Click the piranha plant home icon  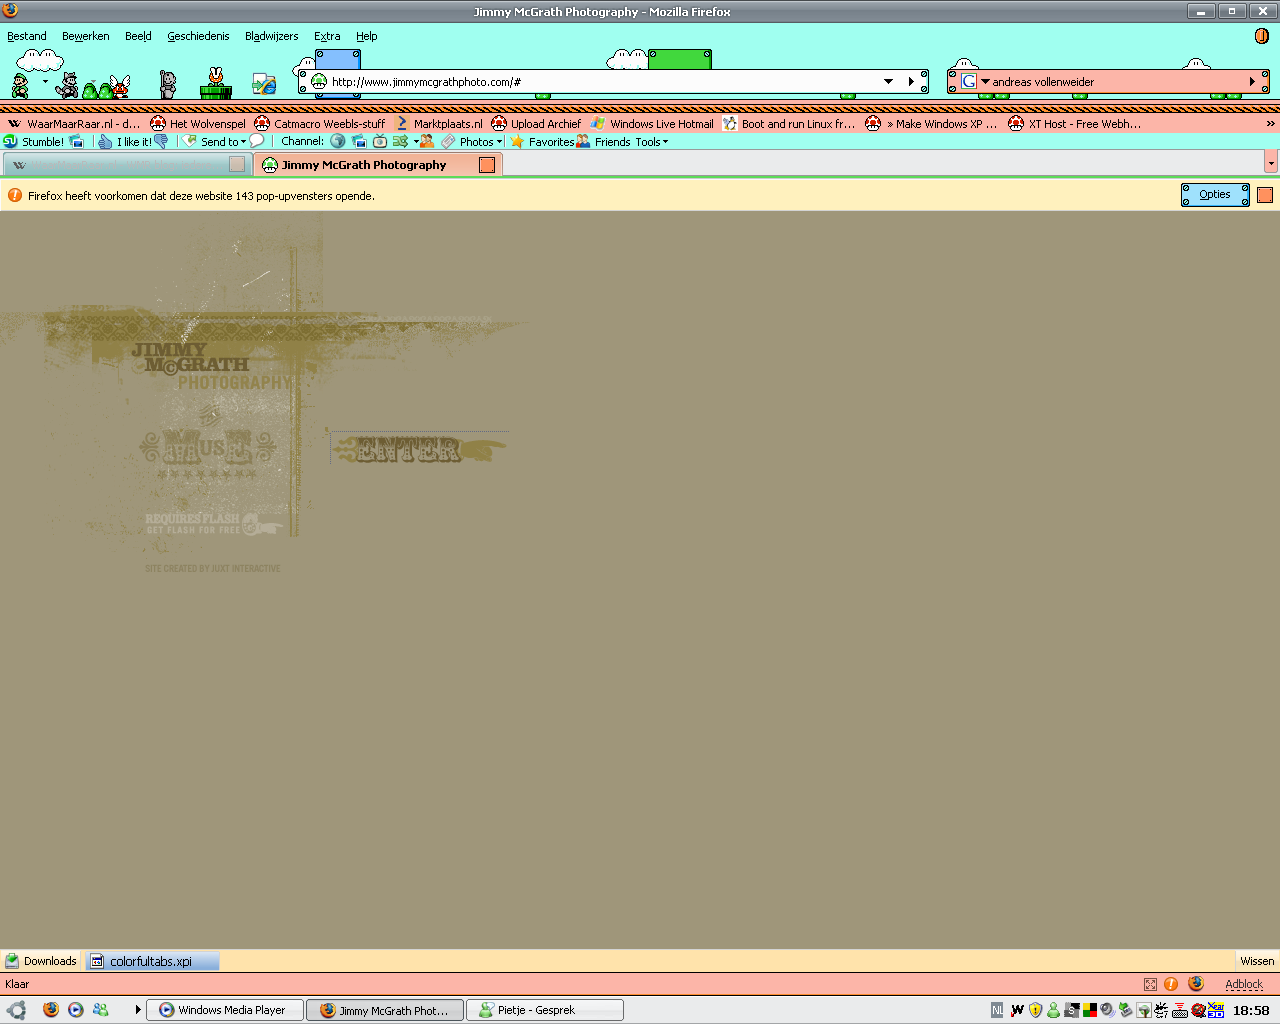tap(215, 83)
